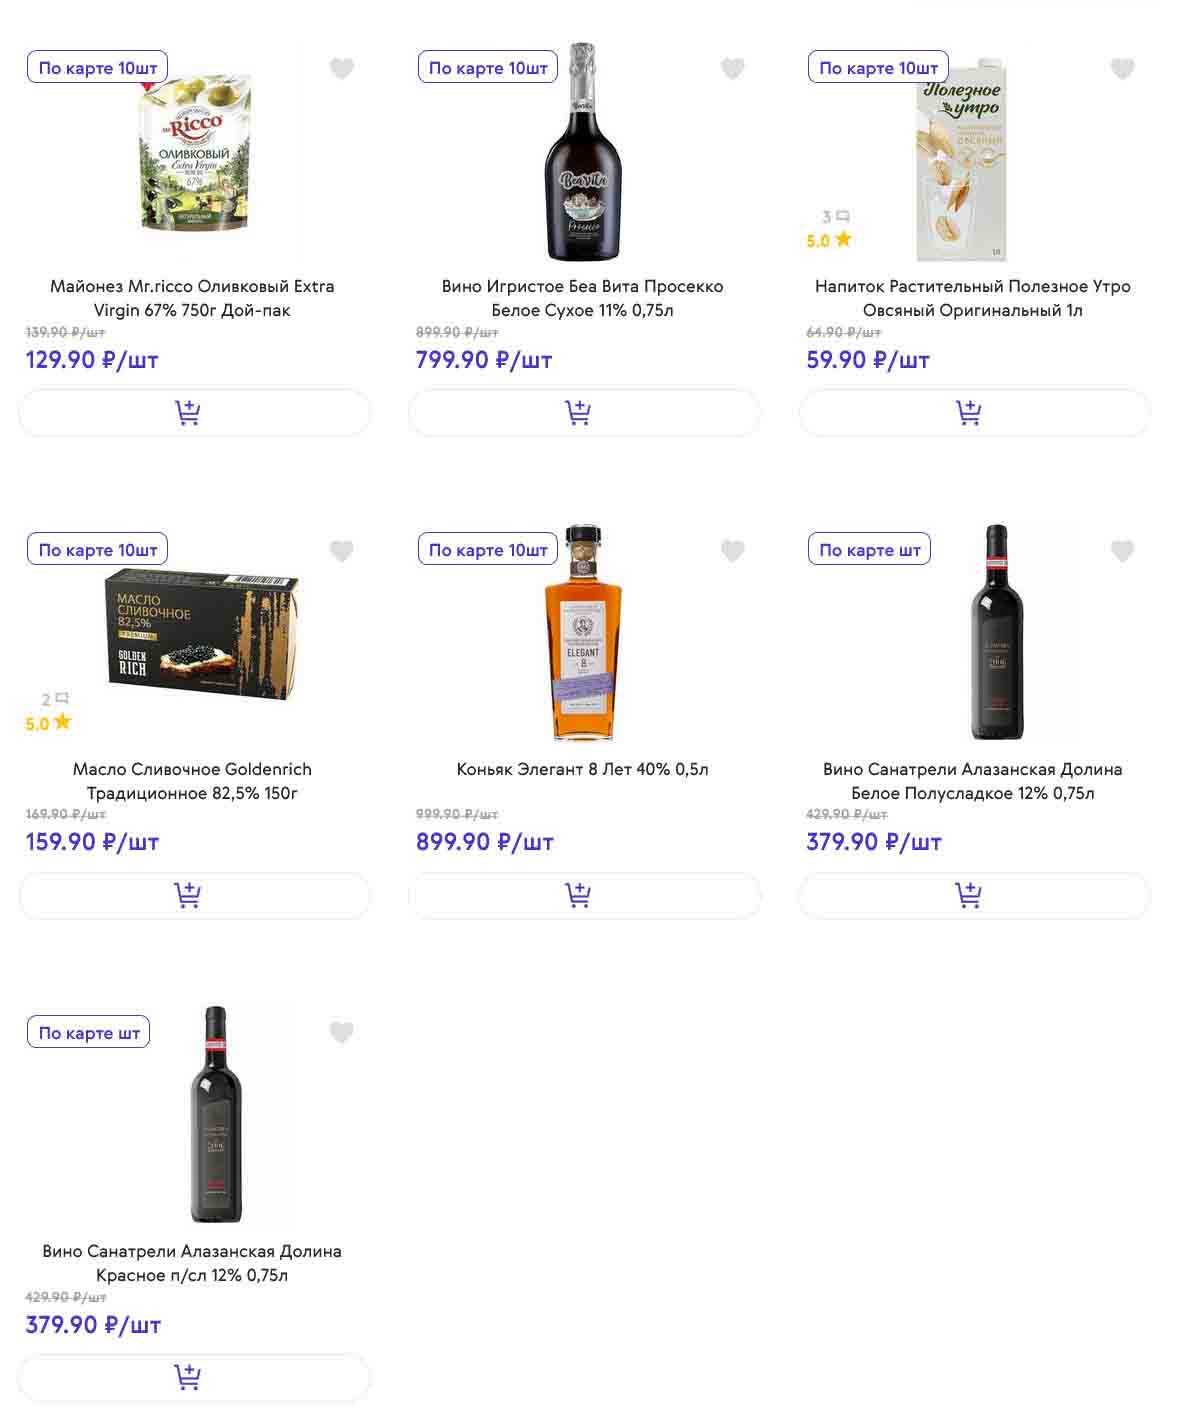Favorite the Элегант 8 Лет cognac
The height and width of the screenshot is (1410, 1198).
point(732,551)
